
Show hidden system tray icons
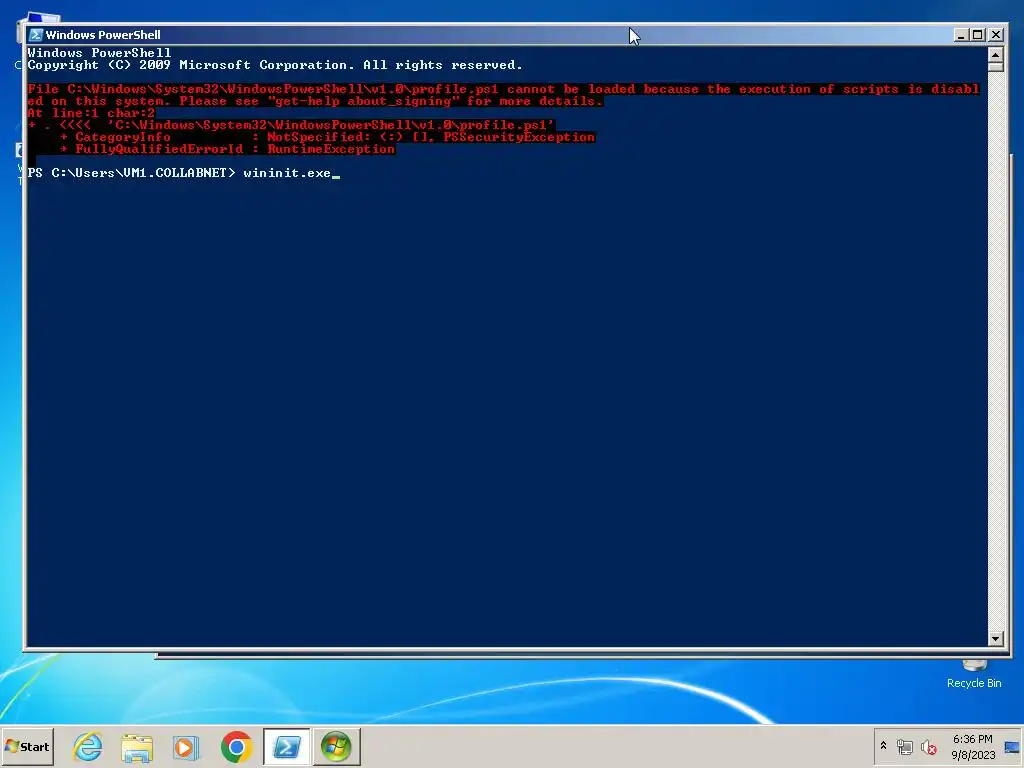point(884,746)
